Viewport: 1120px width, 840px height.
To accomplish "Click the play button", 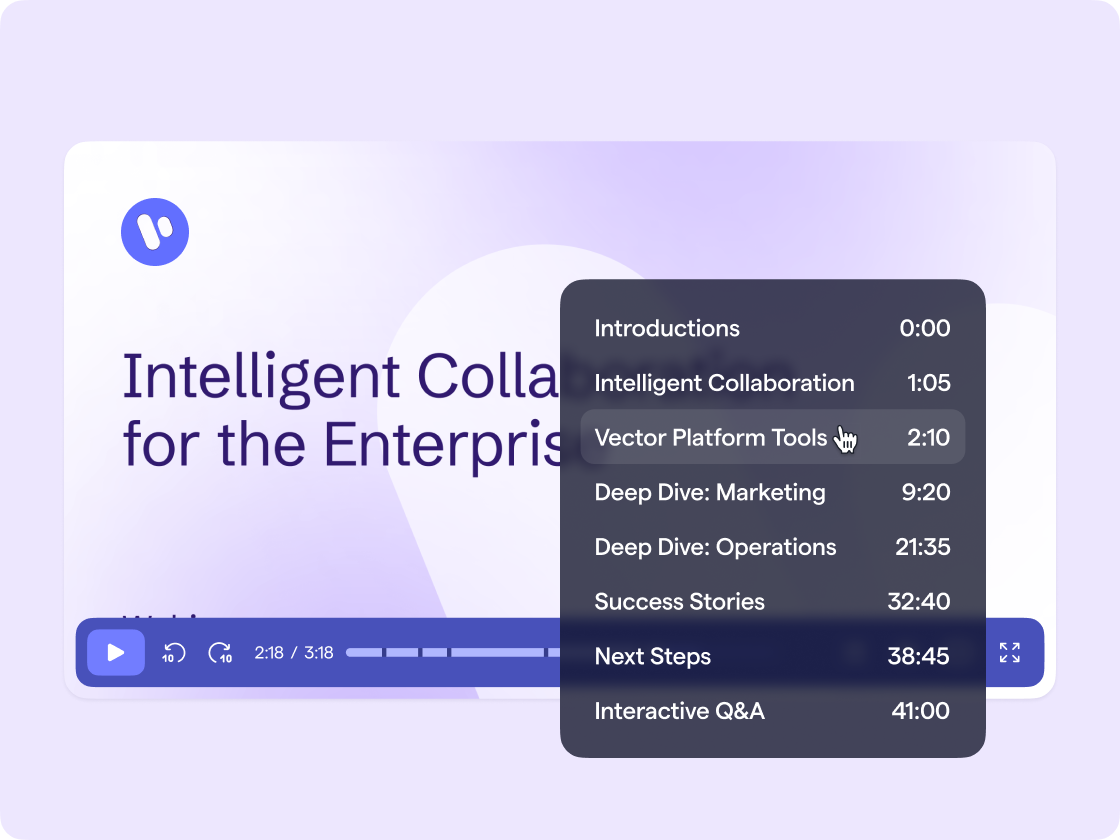I will (x=116, y=652).
